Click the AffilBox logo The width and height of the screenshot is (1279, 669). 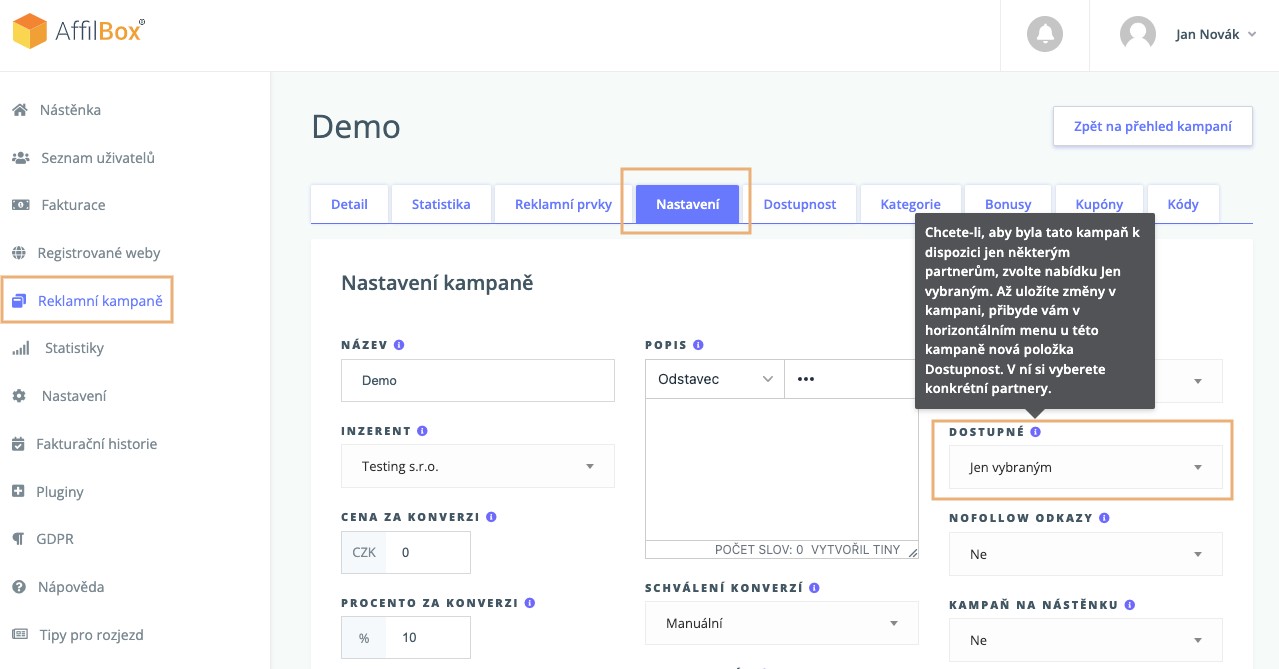click(x=78, y=31)
